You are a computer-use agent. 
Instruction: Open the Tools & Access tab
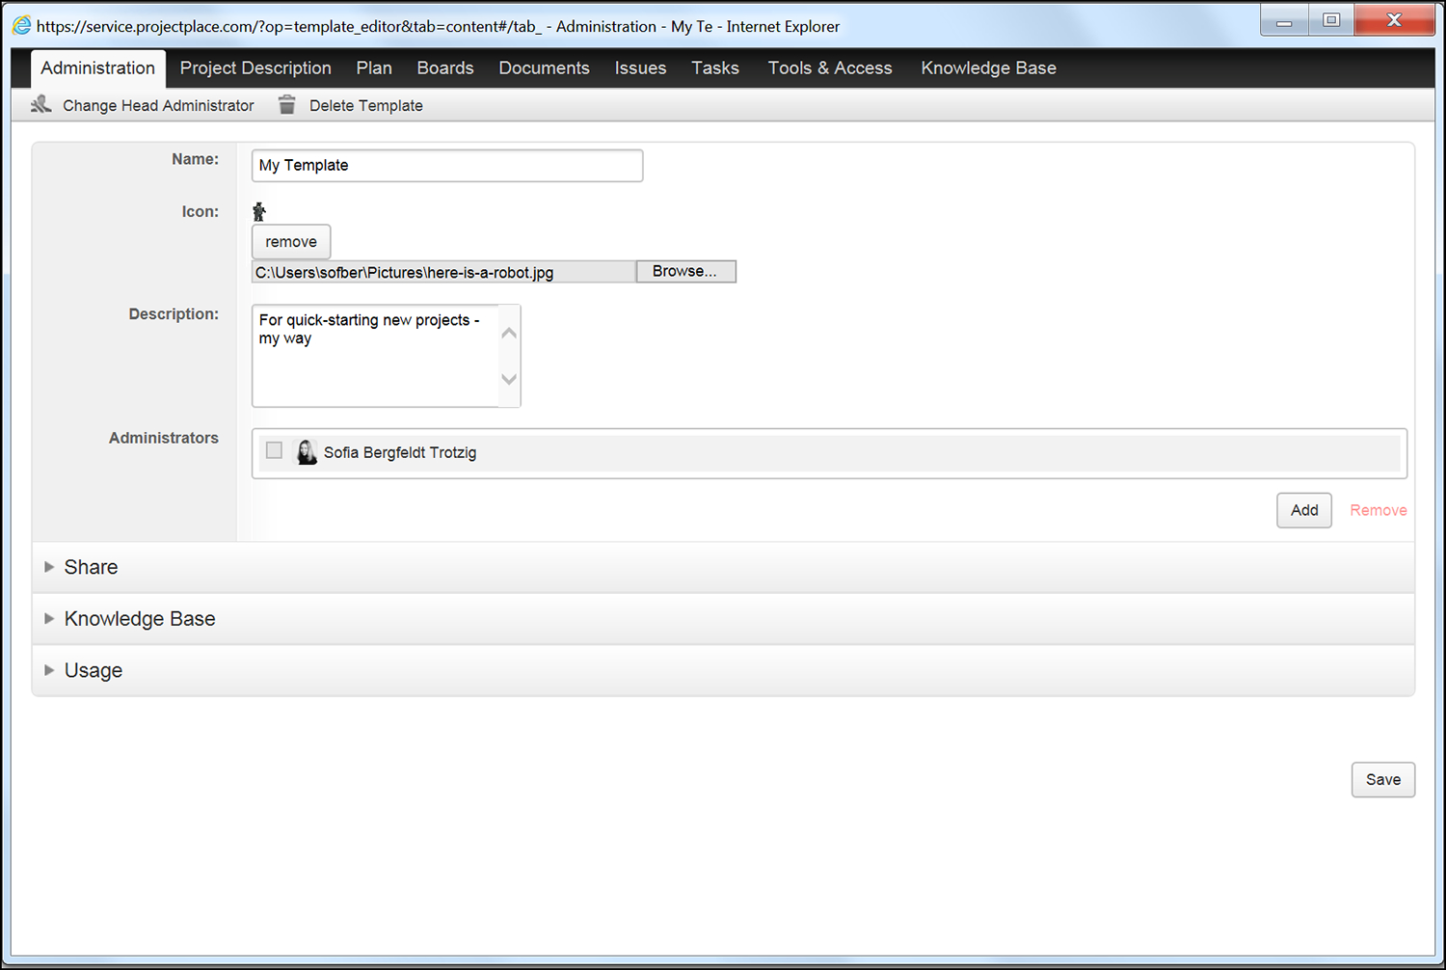pyautogui.click(x=829, y=67)
